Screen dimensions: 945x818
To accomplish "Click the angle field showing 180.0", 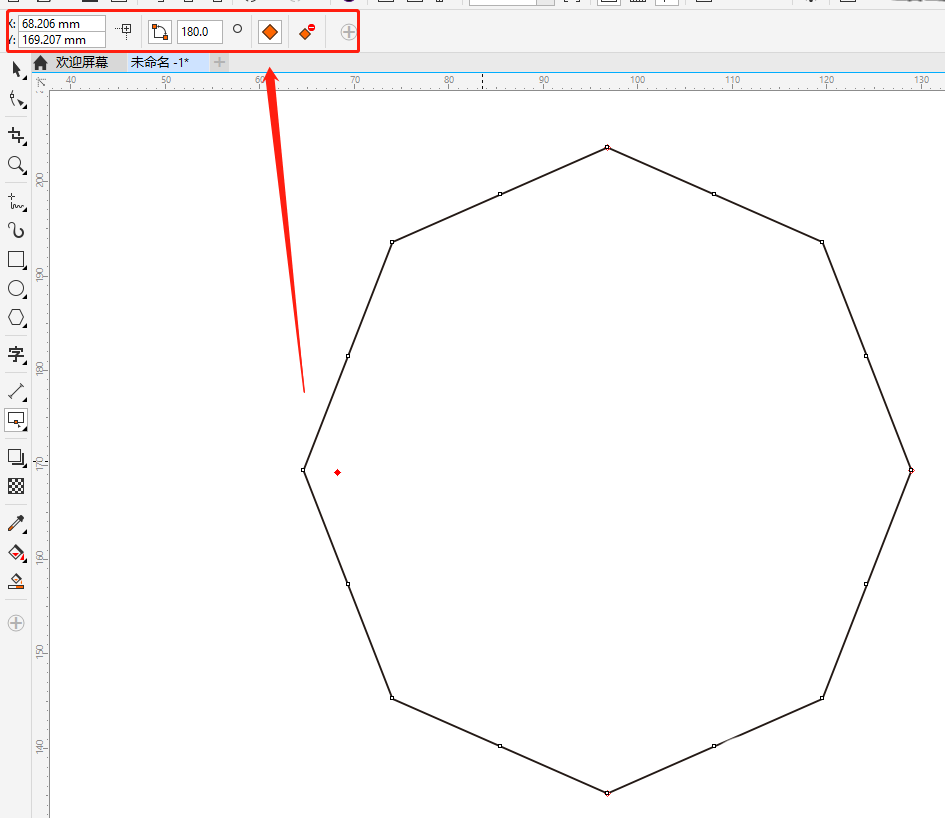I will (x=199, y=32).
